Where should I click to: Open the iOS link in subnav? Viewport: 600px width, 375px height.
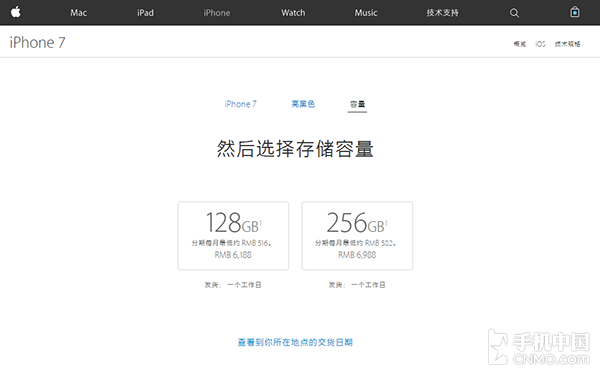click(x=540, y=44)
